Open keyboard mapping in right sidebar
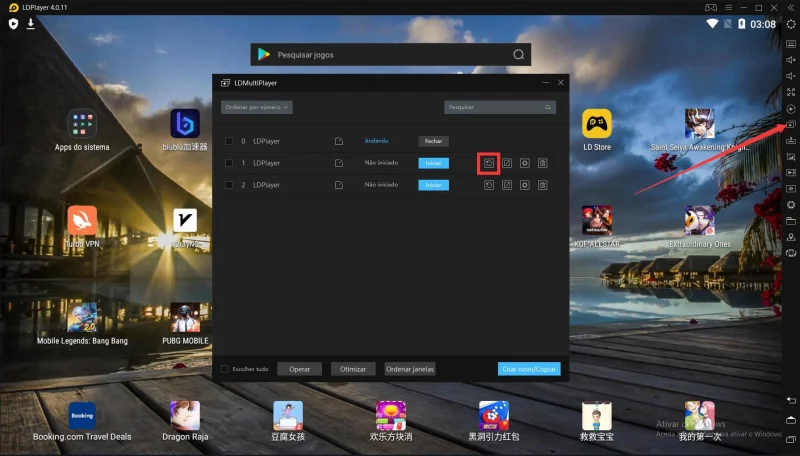This screenshot has height=456, width=800. tap(791, 44)
